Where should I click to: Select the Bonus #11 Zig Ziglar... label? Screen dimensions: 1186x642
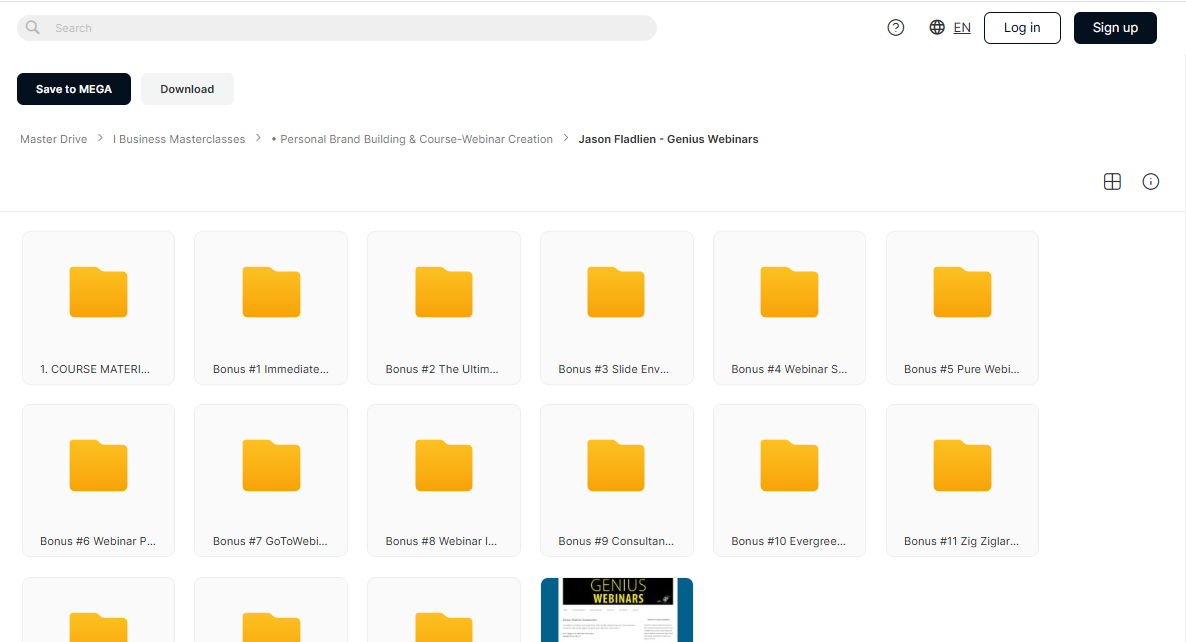coord(961,541)
